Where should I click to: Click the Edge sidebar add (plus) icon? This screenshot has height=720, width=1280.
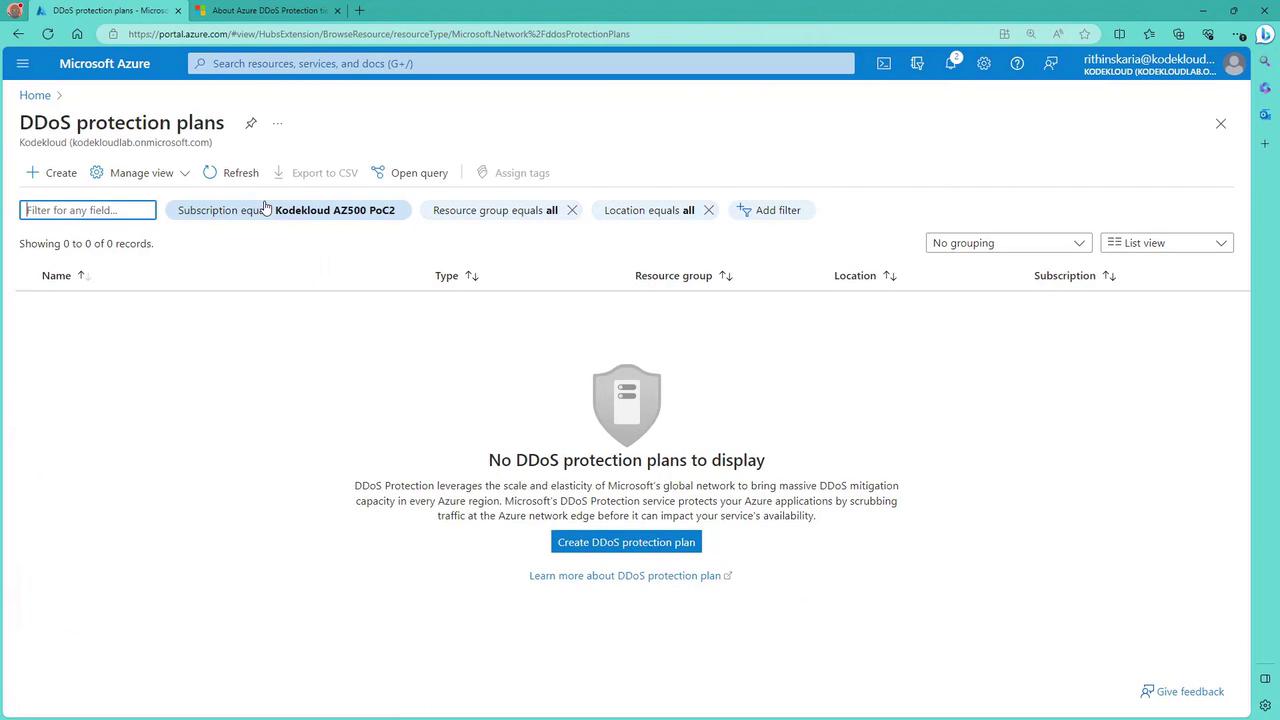[x=1265, y=144]
